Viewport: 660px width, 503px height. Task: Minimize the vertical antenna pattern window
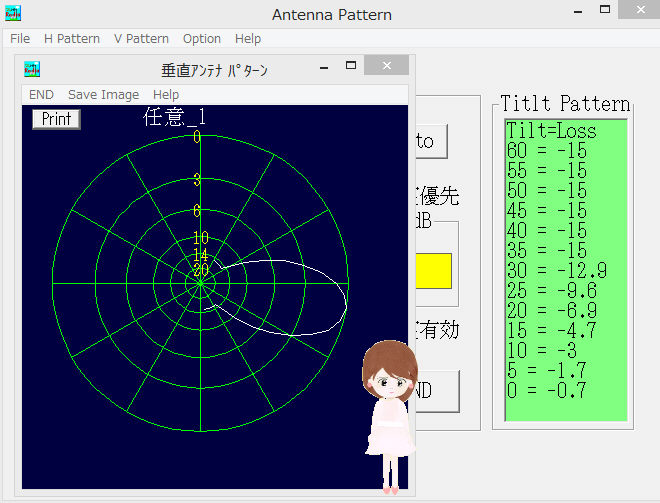click(323, 68)
